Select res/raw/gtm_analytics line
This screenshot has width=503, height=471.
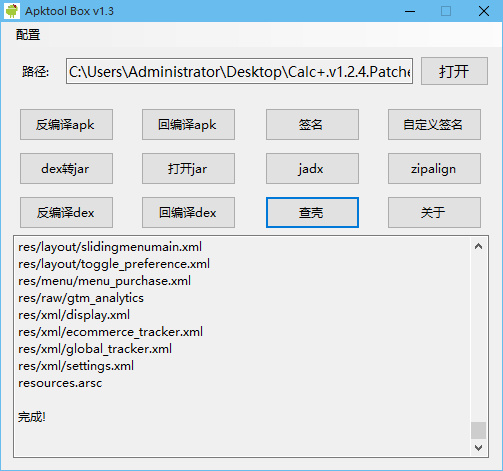(x=81, y=298)
